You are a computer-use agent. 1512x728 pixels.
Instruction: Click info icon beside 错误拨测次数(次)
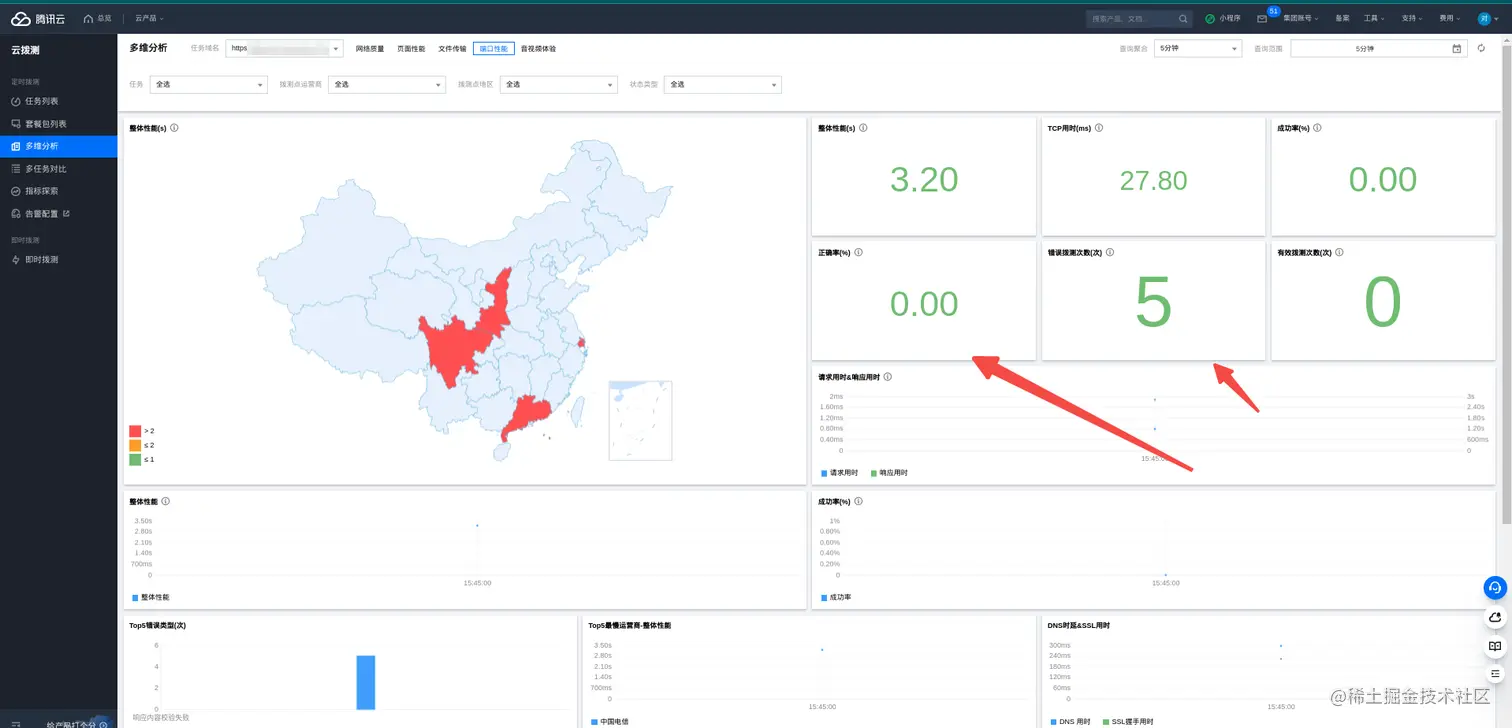point(1110,252)
